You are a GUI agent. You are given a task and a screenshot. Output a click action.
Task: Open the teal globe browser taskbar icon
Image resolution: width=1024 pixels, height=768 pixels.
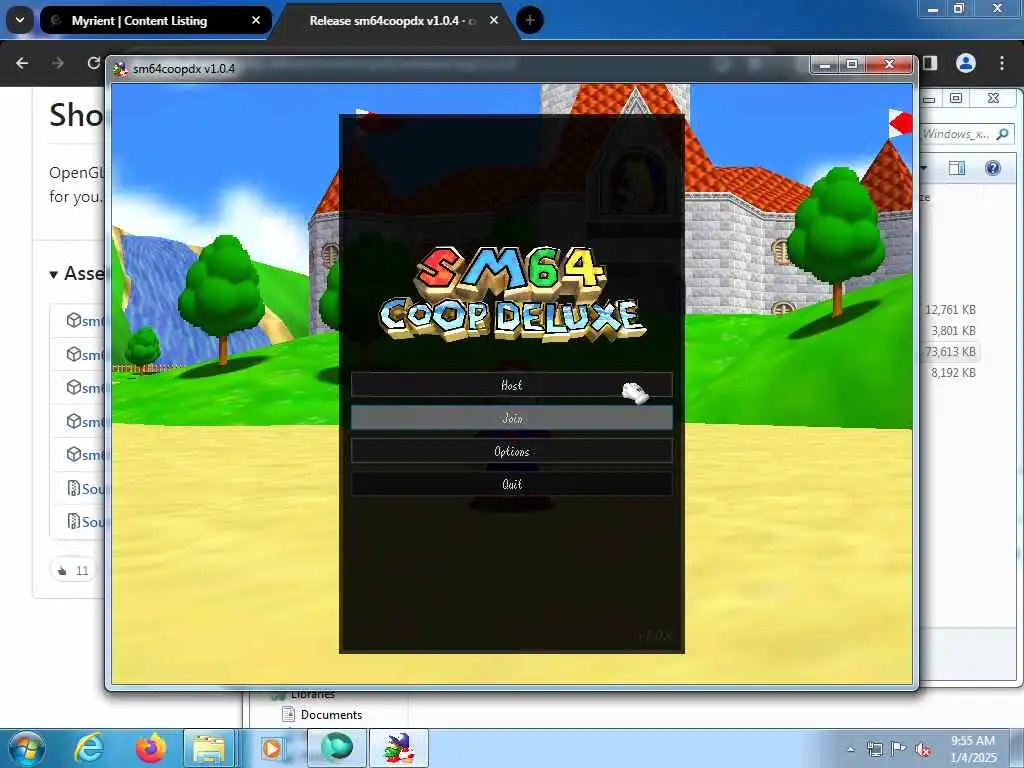[336, 748]
